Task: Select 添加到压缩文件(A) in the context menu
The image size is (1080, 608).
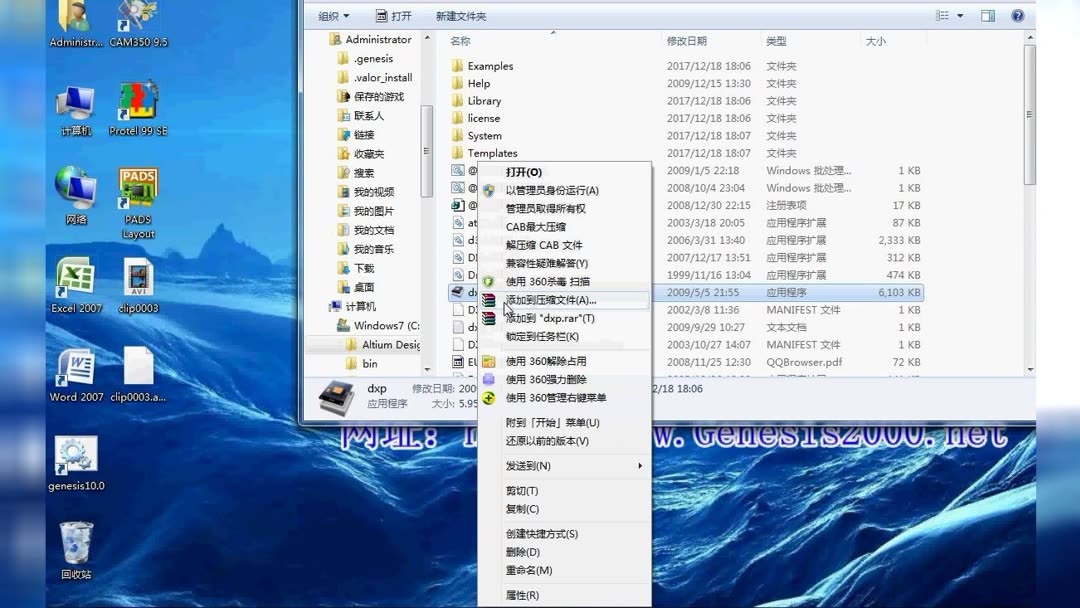Action: pyautogui.click(x=553, y=299)
